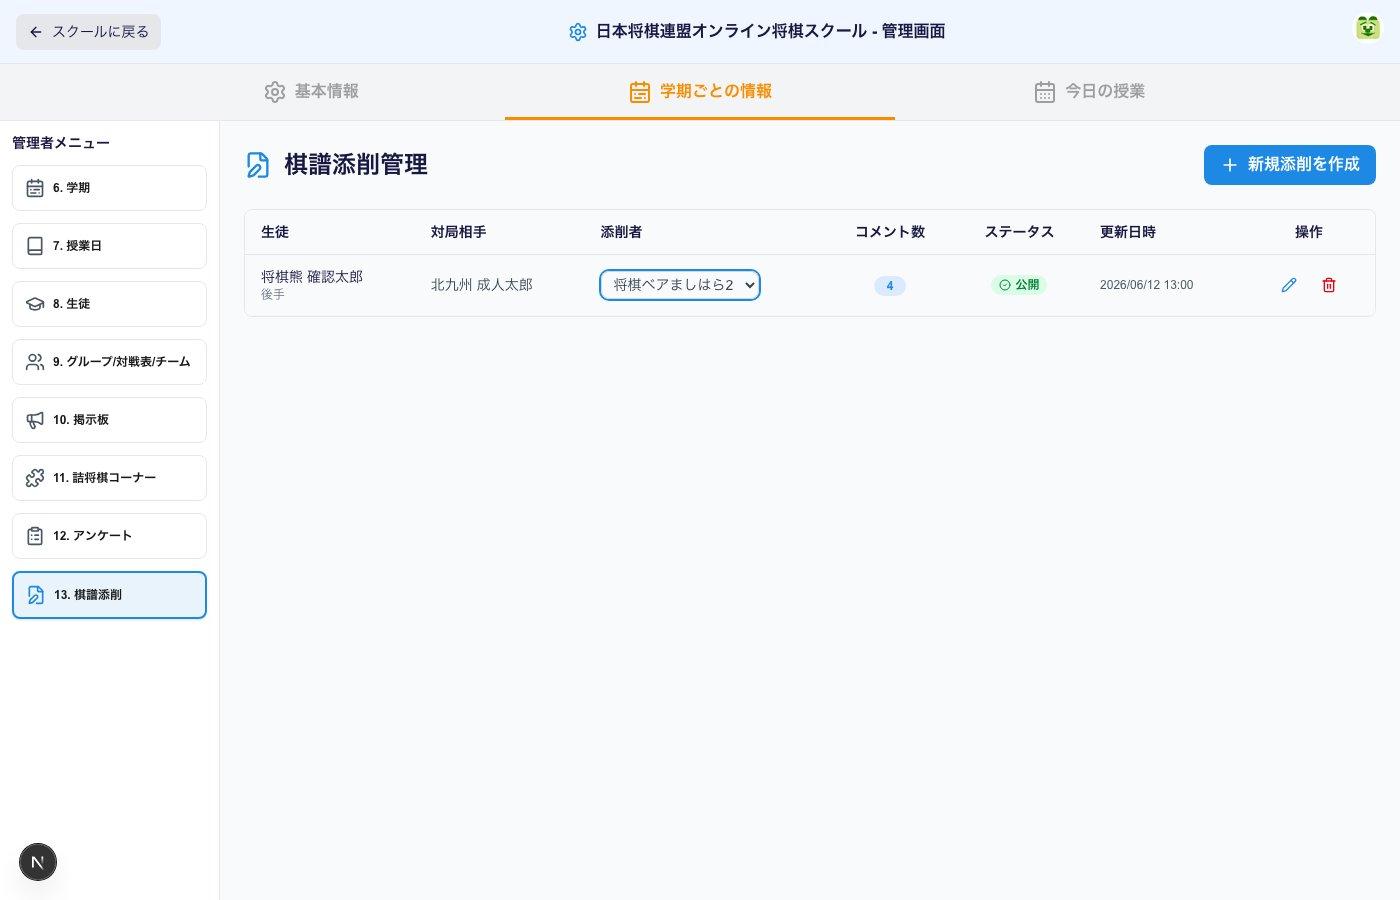Click the 添削者 column header
1400x900 pixels.
(x=621, y=232)
